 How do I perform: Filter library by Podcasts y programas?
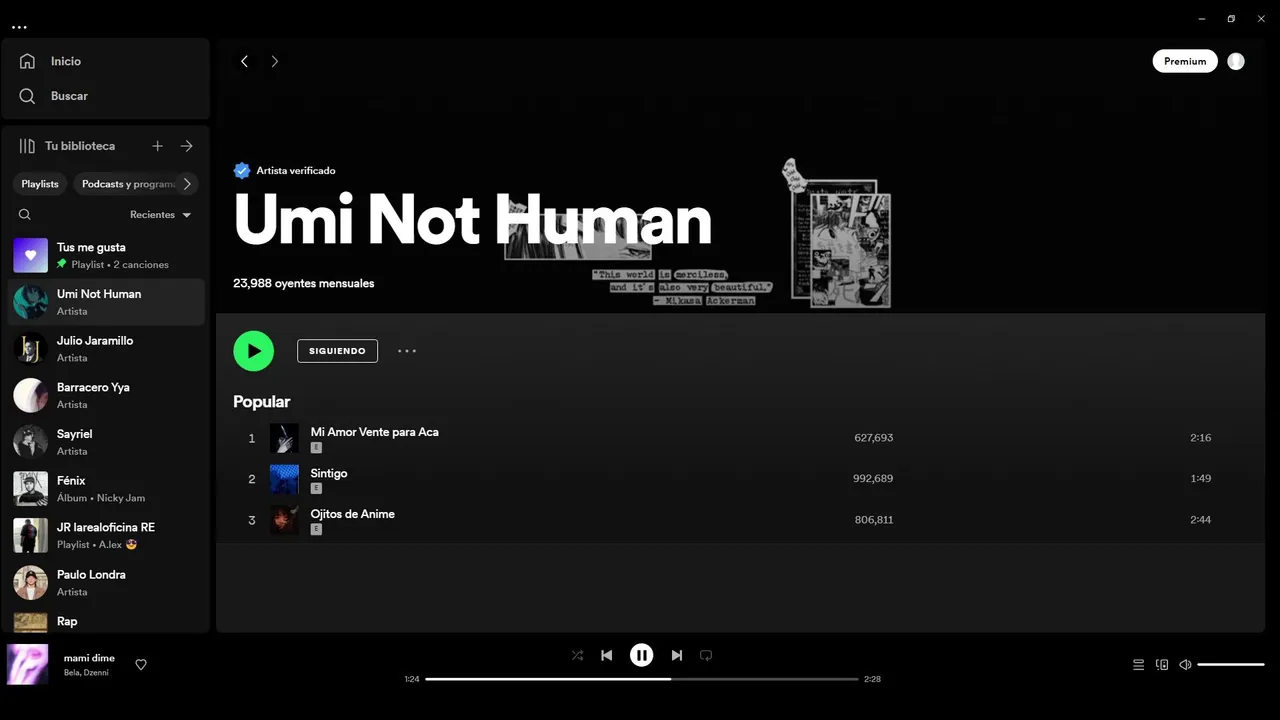point(127,184)
